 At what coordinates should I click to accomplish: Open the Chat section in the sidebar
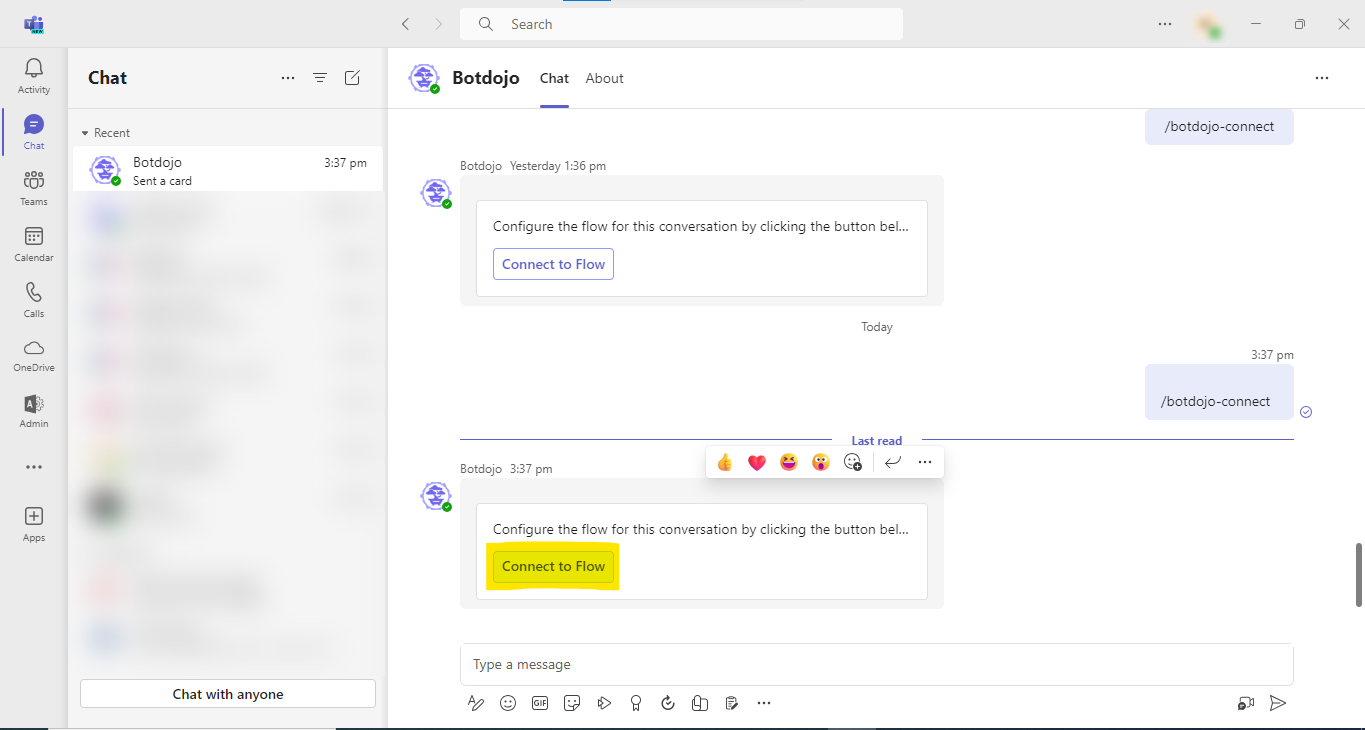click(34, 132)
